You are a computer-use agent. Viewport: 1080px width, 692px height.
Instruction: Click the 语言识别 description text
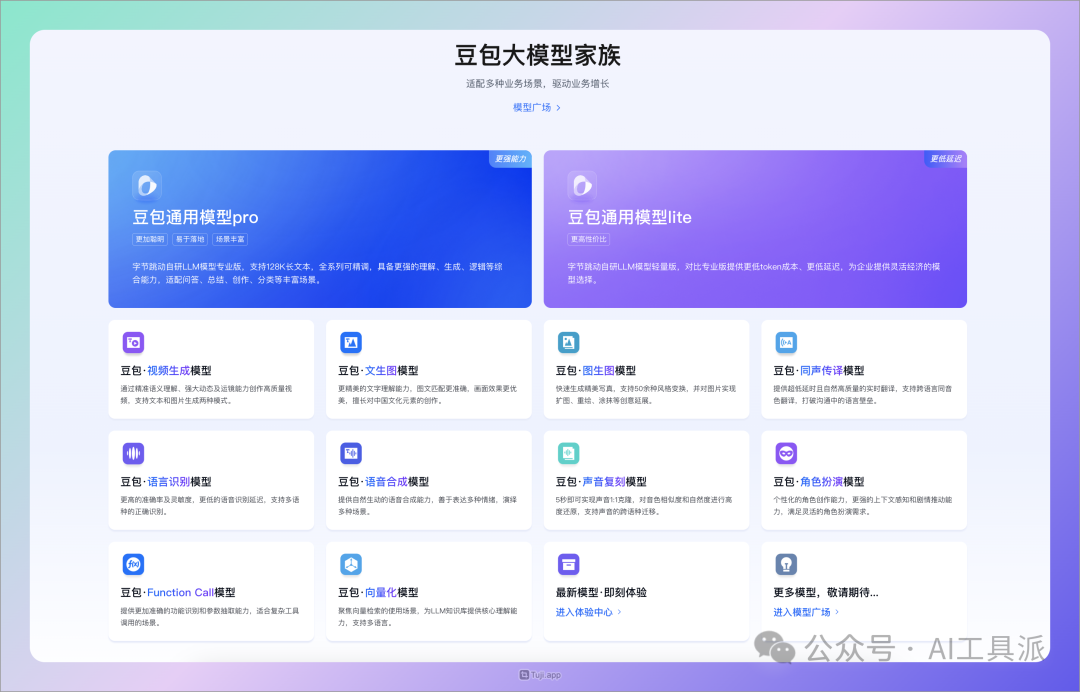click(x=210, y=505)
